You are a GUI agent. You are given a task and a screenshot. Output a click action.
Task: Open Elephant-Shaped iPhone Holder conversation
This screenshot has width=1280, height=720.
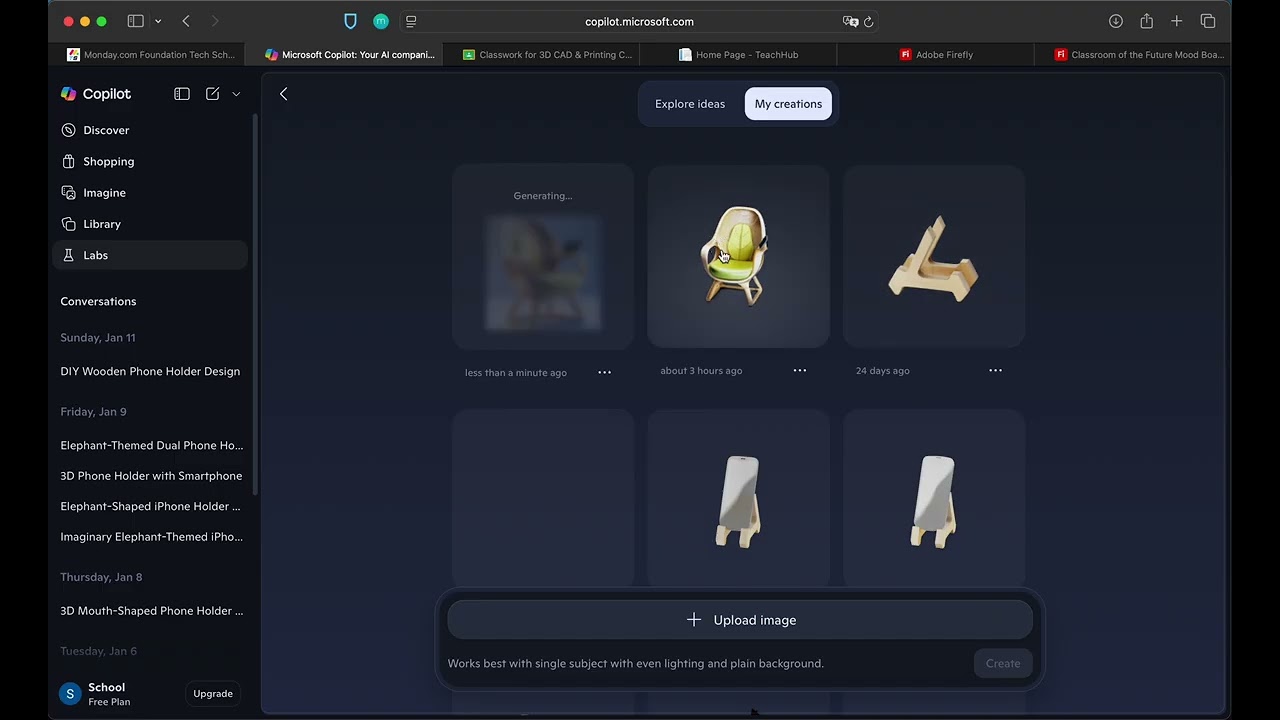click(151, 506)
